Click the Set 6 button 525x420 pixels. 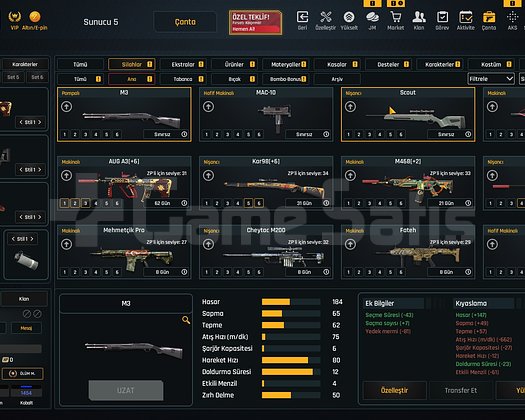(37, 77)
